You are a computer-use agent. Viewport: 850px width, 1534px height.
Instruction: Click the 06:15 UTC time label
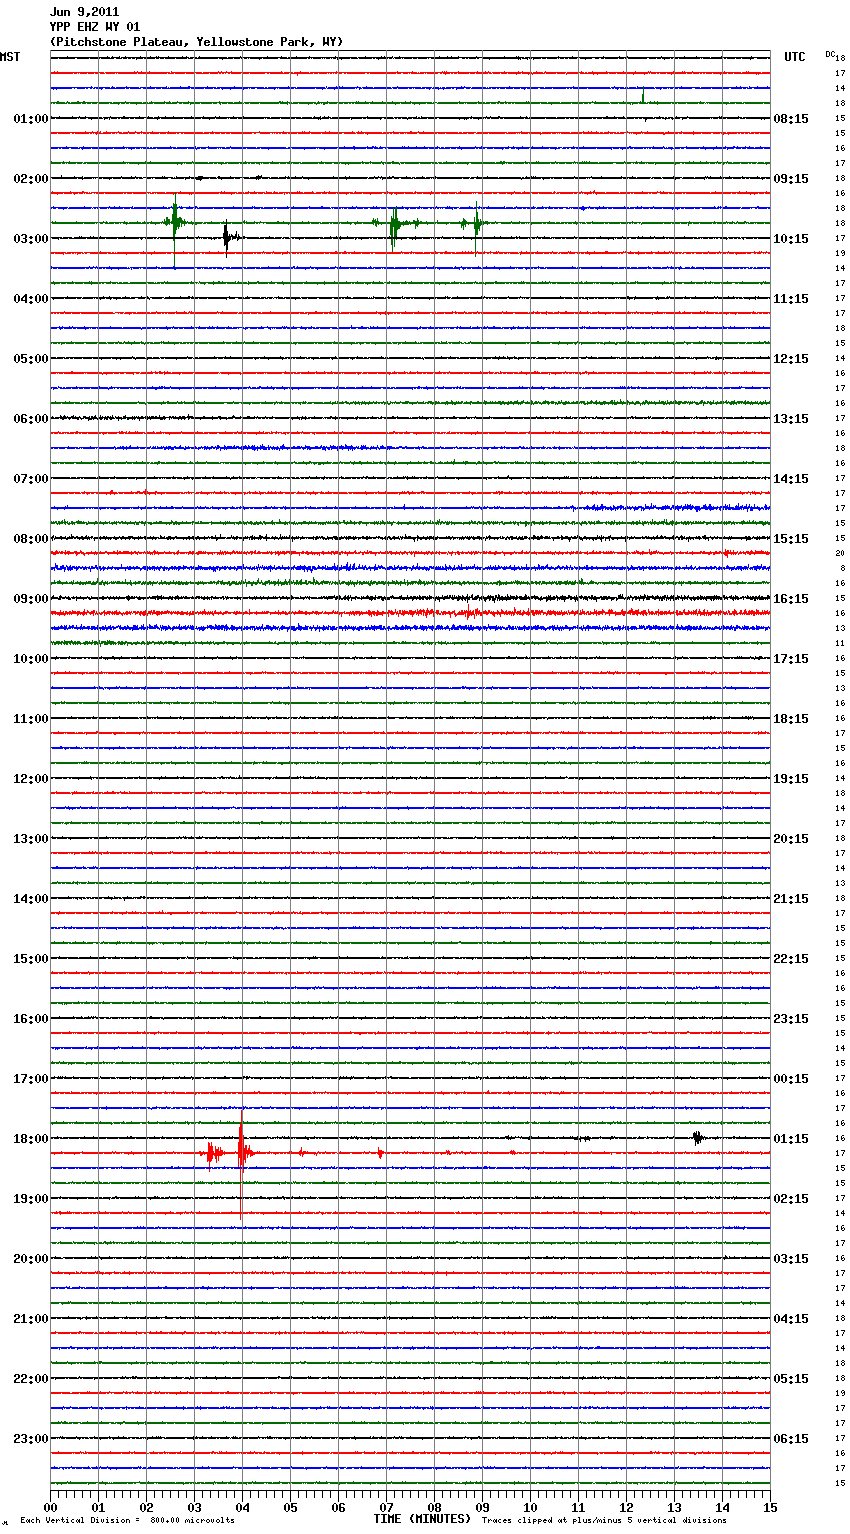tap(791, 1439)
